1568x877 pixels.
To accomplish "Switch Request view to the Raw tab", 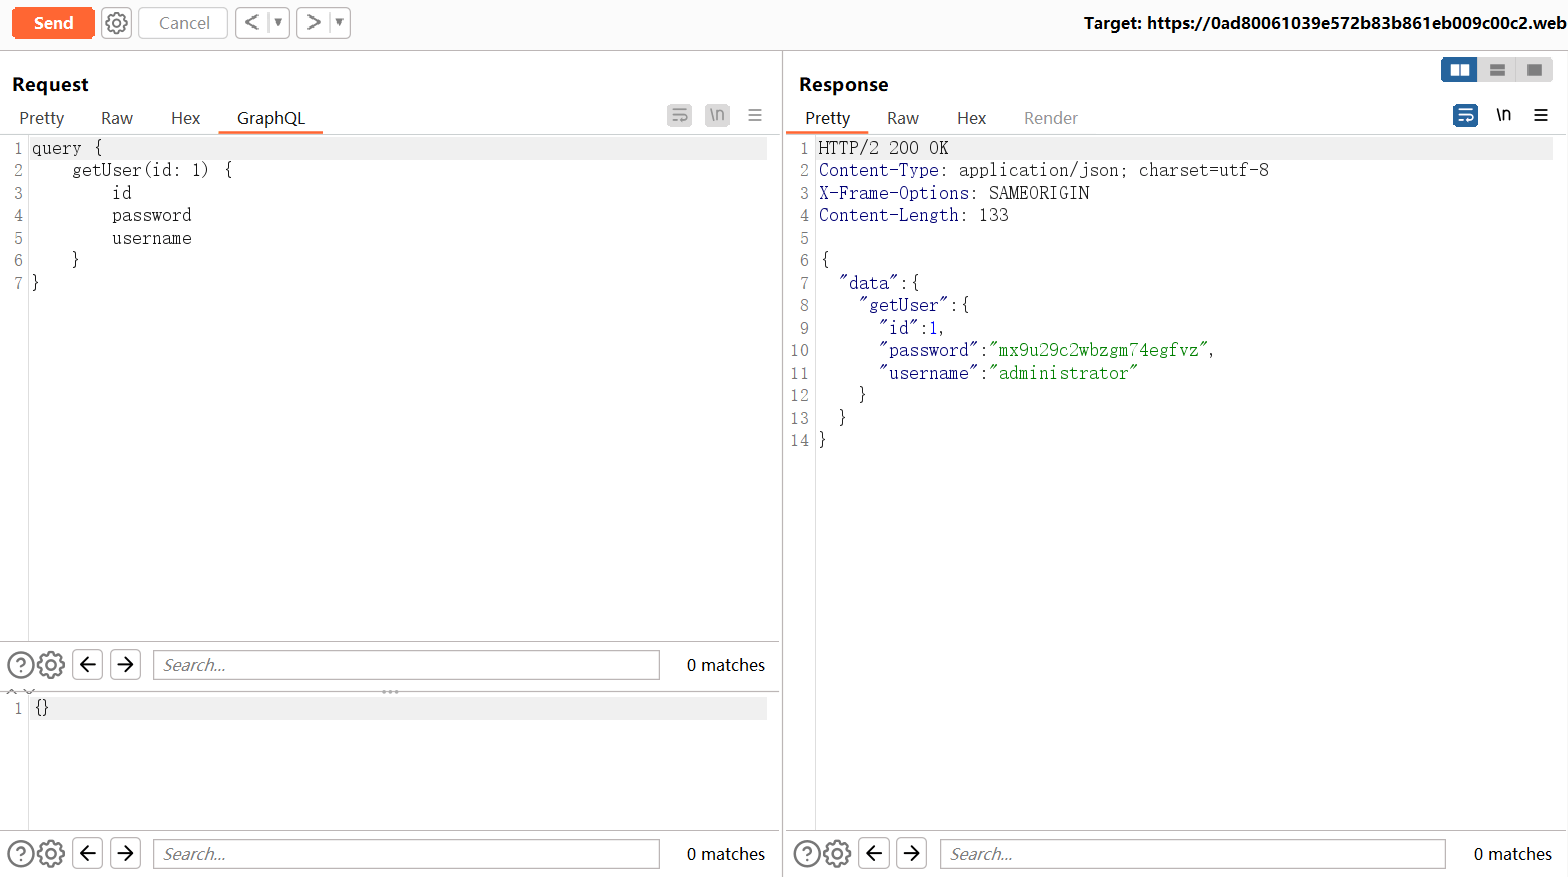I will [x=117, y=118].
